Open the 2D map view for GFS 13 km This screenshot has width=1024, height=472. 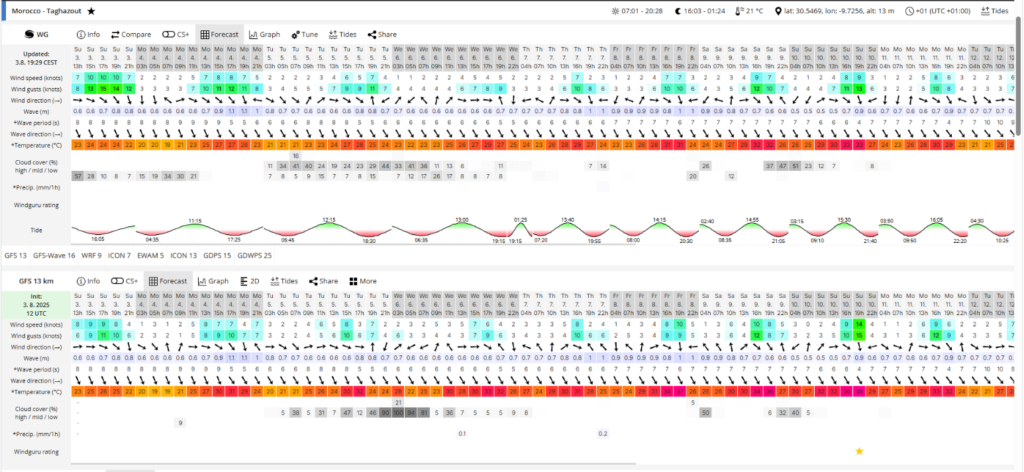(250, 281)
